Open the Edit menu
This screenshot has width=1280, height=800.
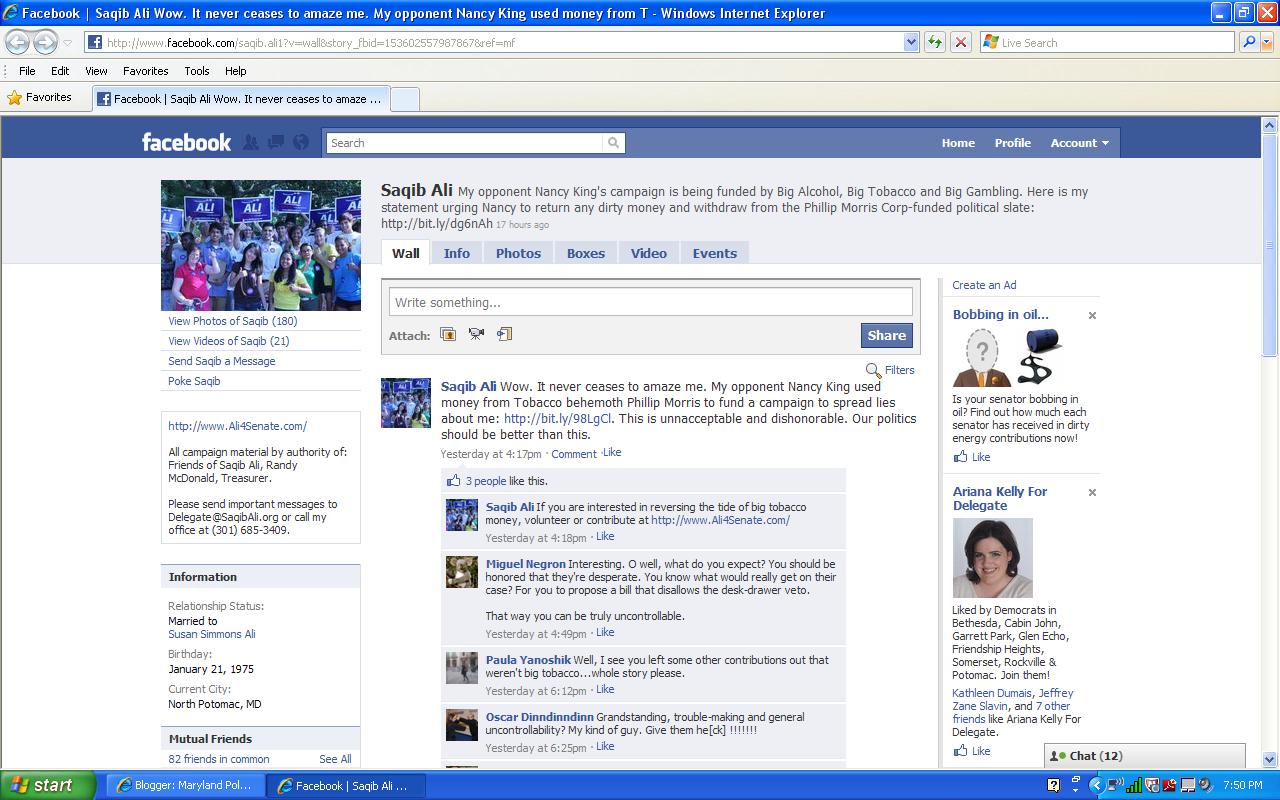pyautogui.click(x=60, y=71)
